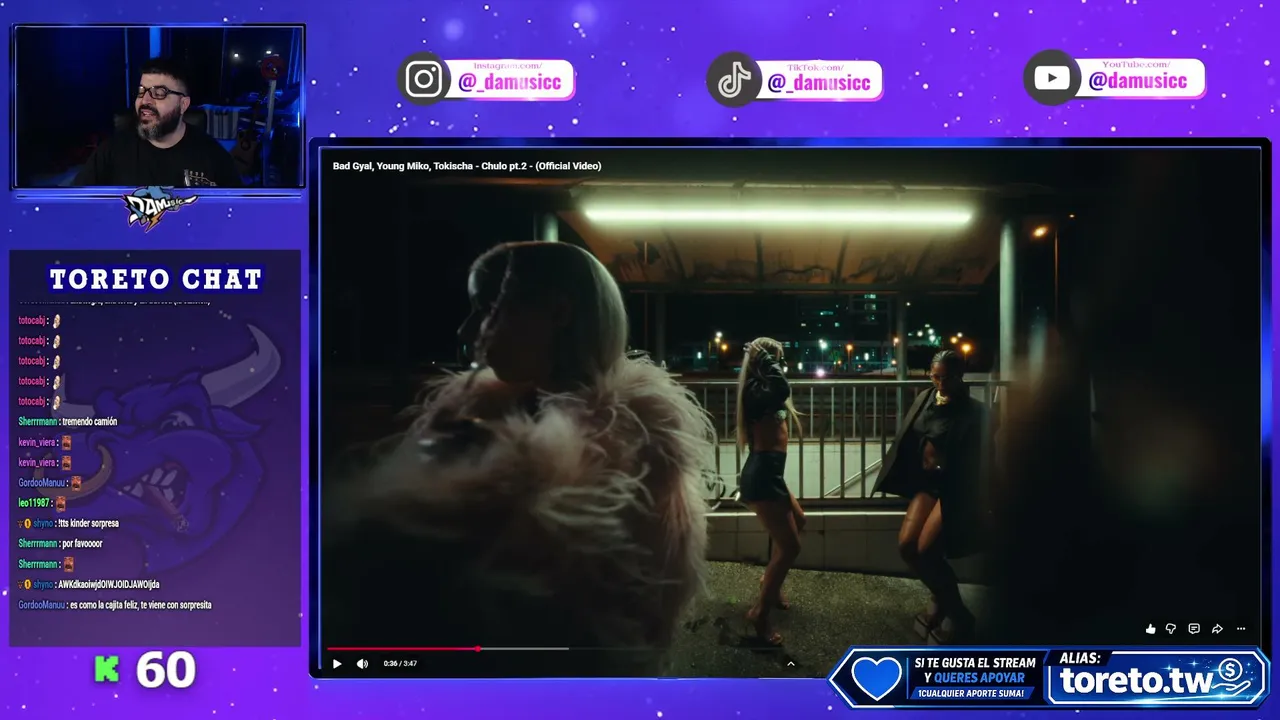Click the DAMusic shark logo
The image size is (1280, 720).
160,208
